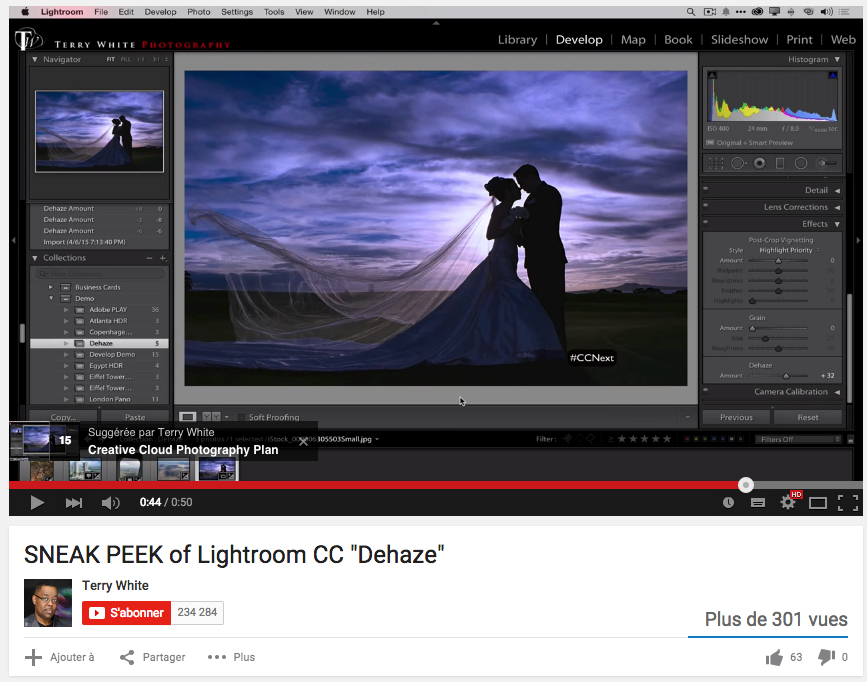Open video quality settings gear
Image resolution: width=867 pixels, height=682 pixels.
pyautogui.click(x=788, y=502)
